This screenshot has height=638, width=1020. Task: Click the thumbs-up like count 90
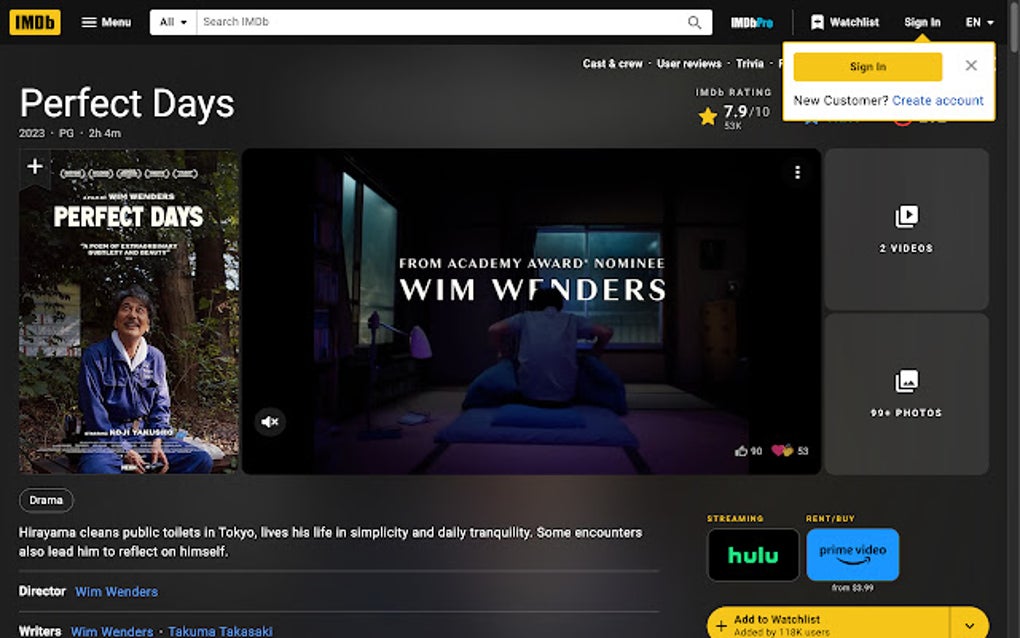pos(748,451)
